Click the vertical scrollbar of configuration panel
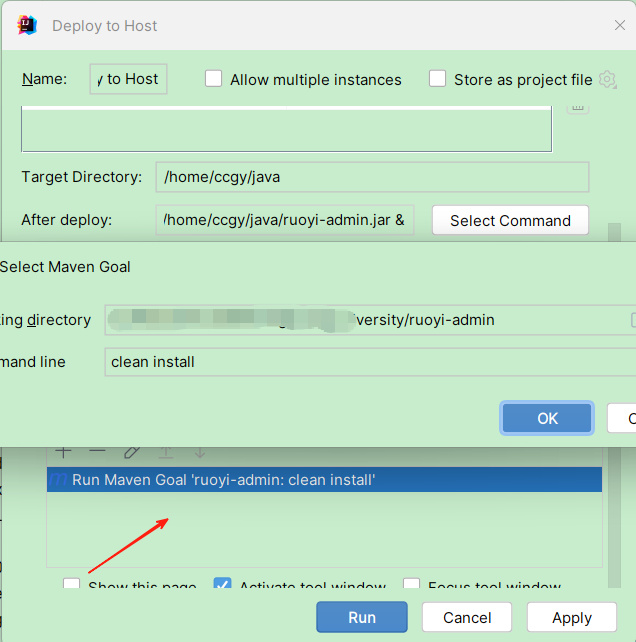 [614, 517]
